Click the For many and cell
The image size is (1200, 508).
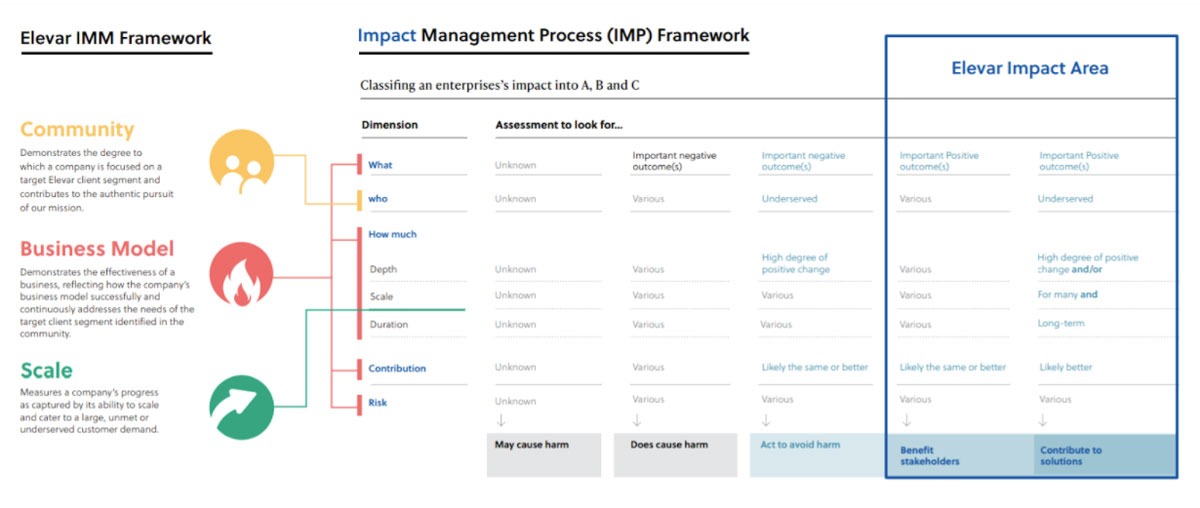click(1067, 295)
